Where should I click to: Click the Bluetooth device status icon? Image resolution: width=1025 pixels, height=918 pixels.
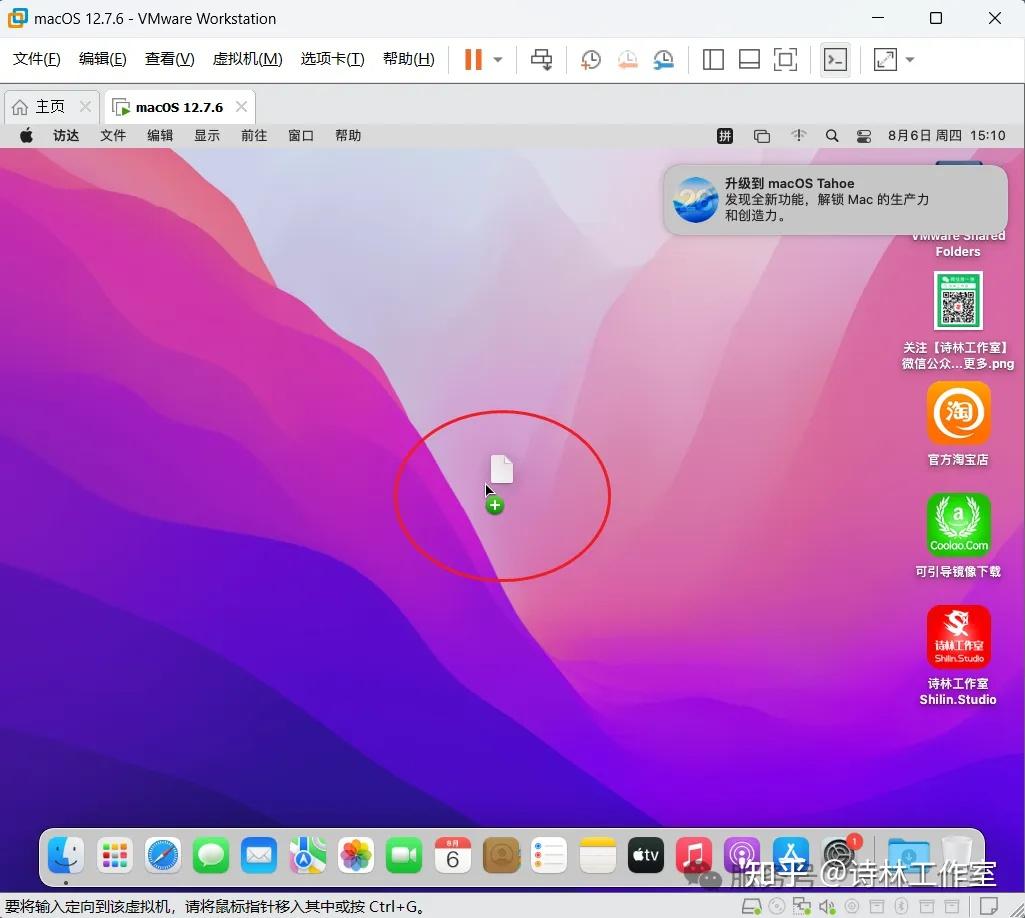coord(901,906)
